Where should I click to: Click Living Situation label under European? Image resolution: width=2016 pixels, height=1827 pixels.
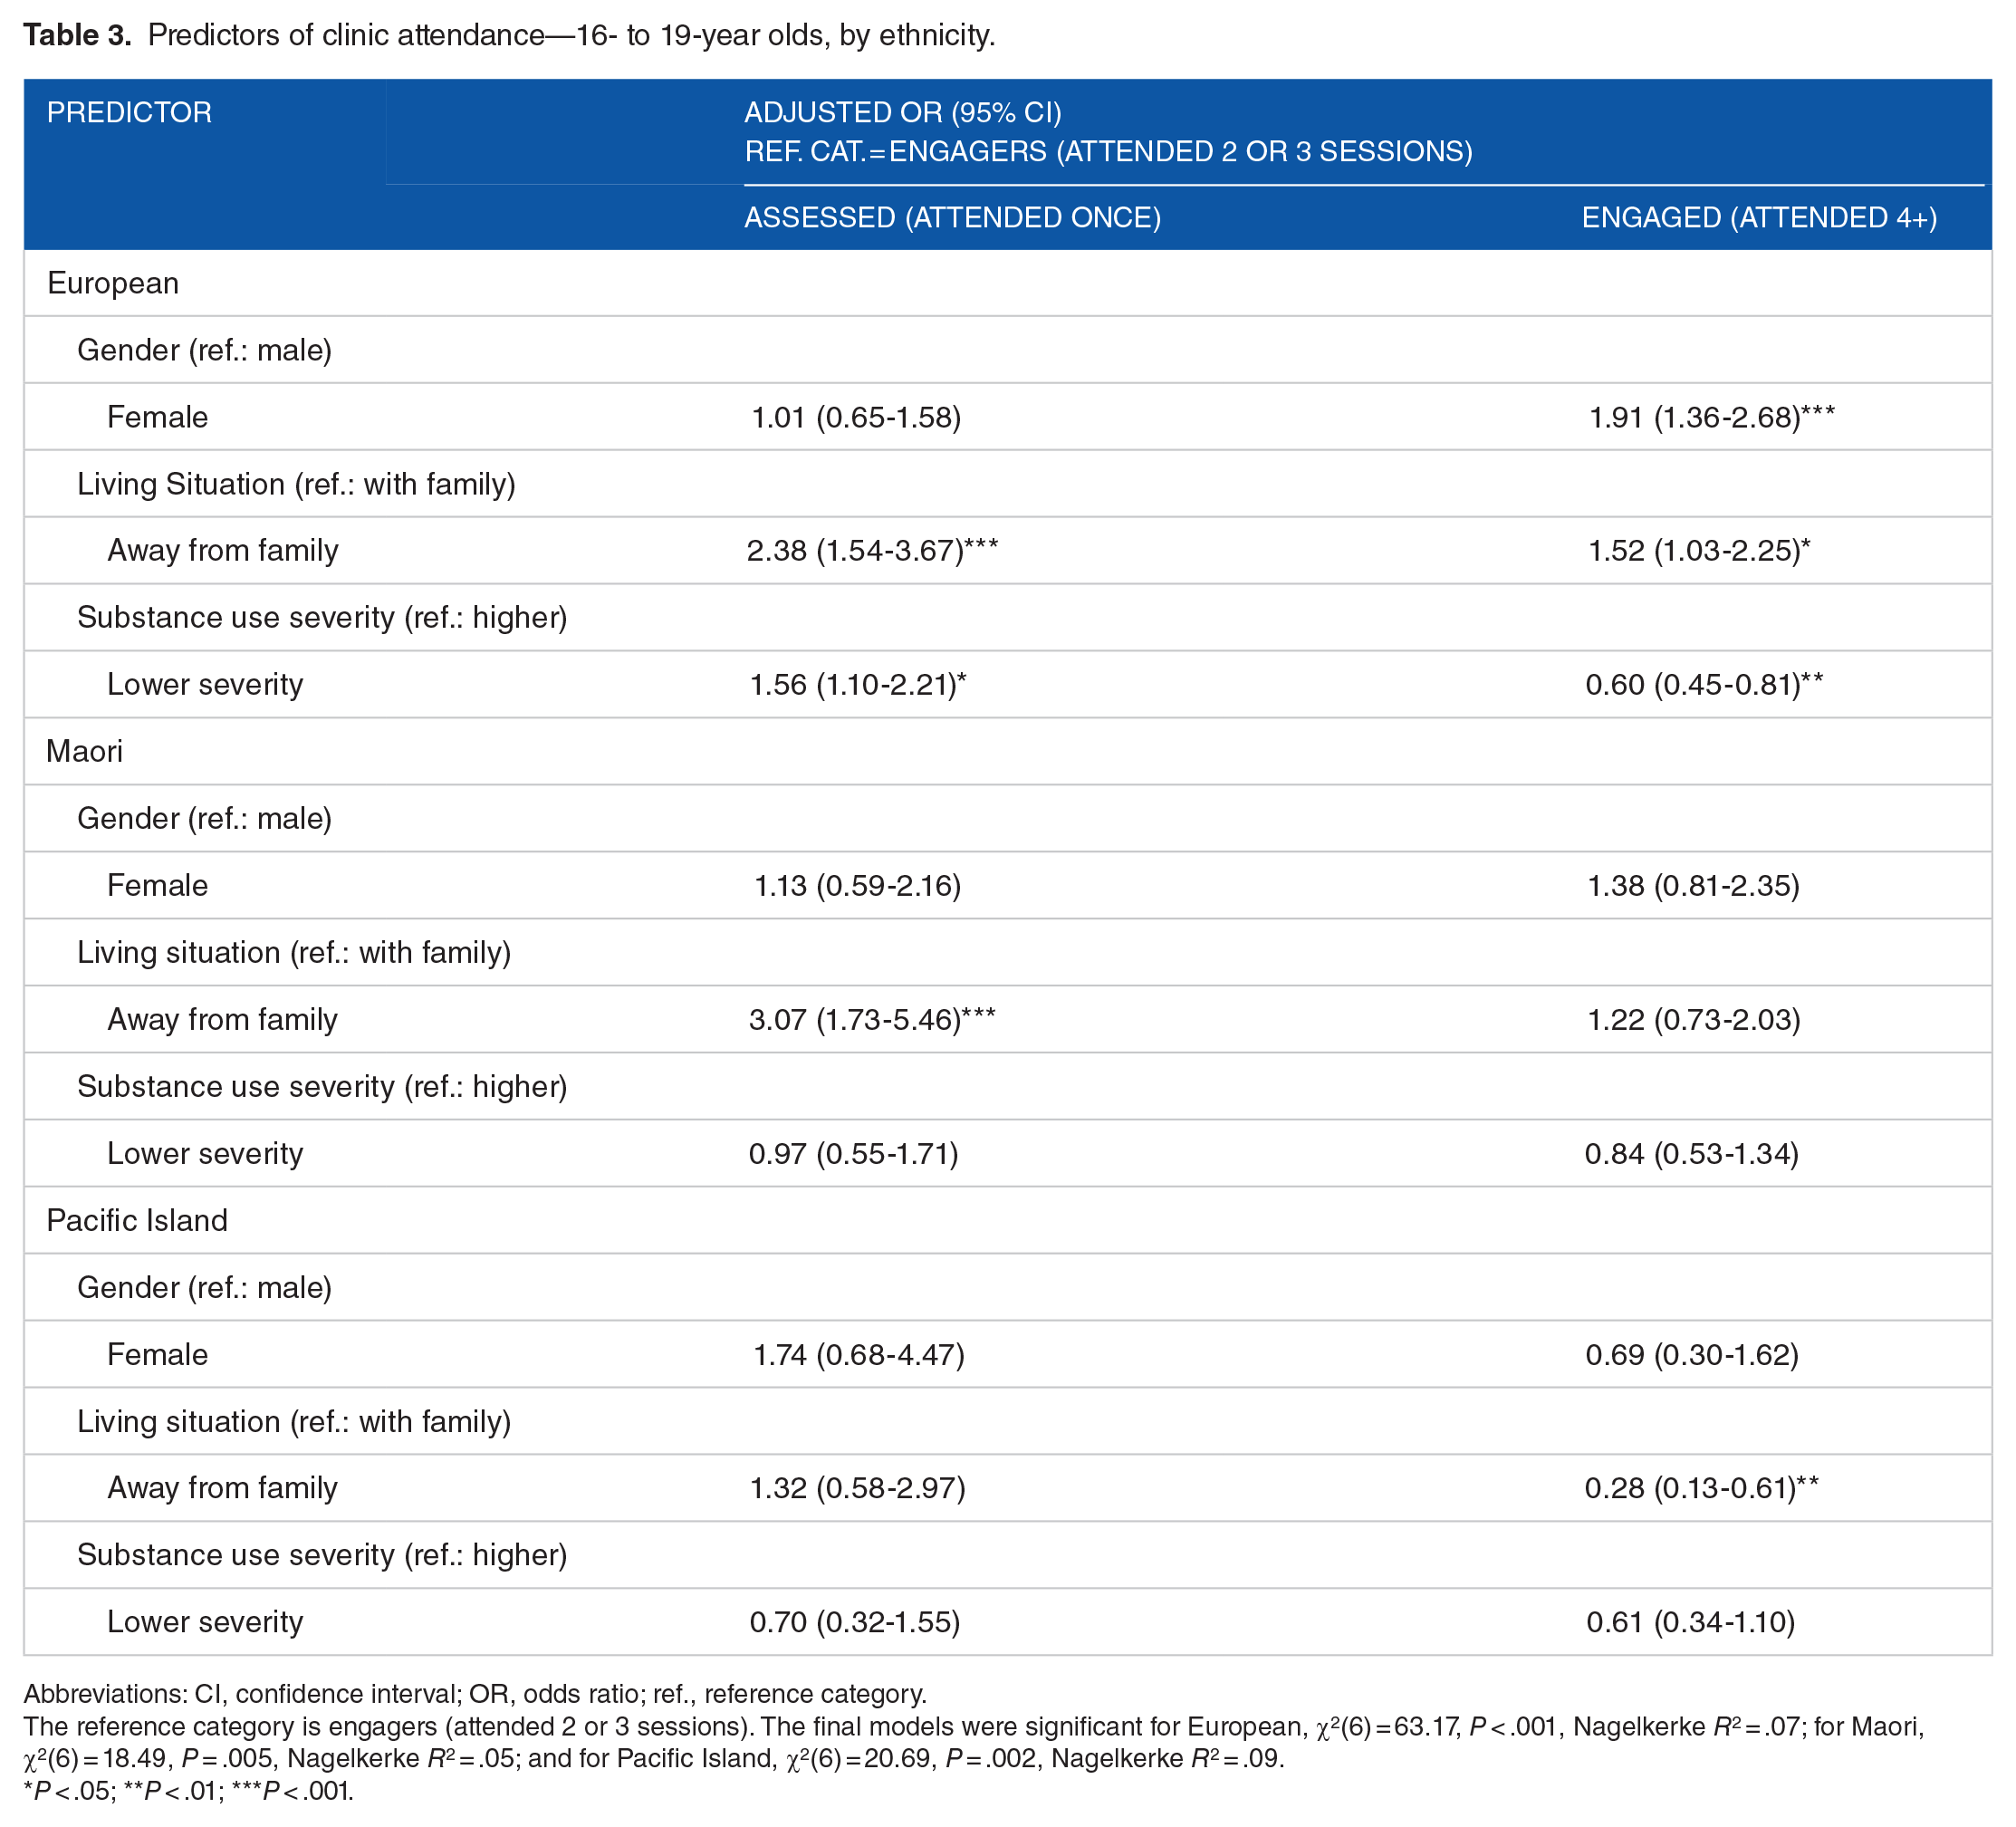[296, 484]
